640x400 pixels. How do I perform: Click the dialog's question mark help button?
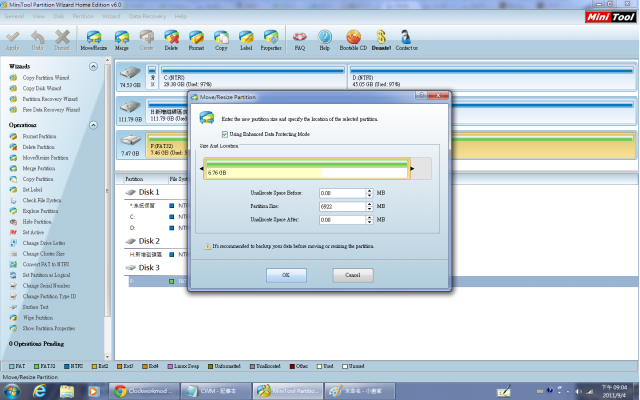tap(422, 95)
